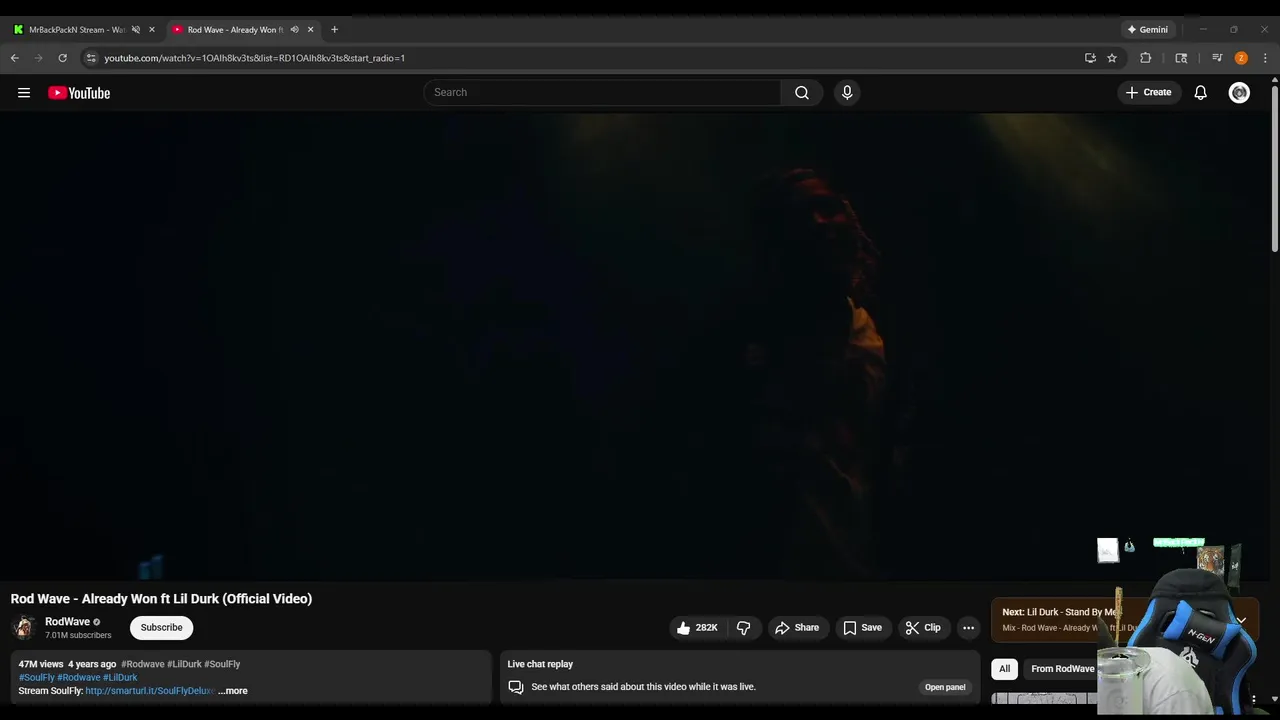Go back with browser back arrow

point(15,58)
